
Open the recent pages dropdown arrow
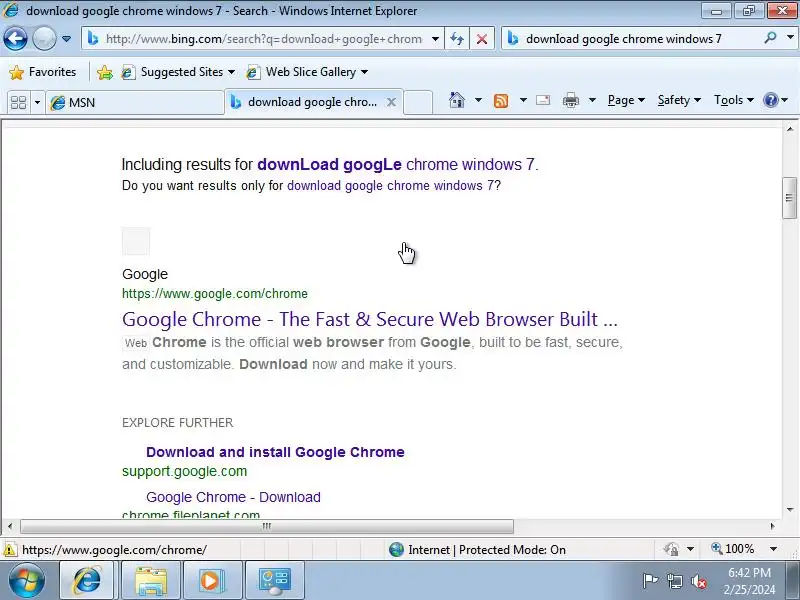click(x=66, y=39)
